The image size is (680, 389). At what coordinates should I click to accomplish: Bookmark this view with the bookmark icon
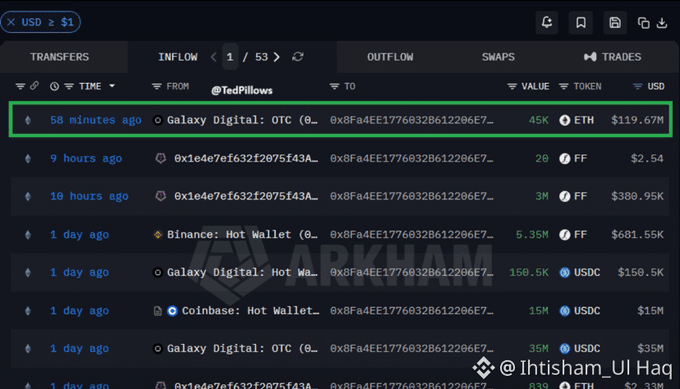(x=581, y=22)
